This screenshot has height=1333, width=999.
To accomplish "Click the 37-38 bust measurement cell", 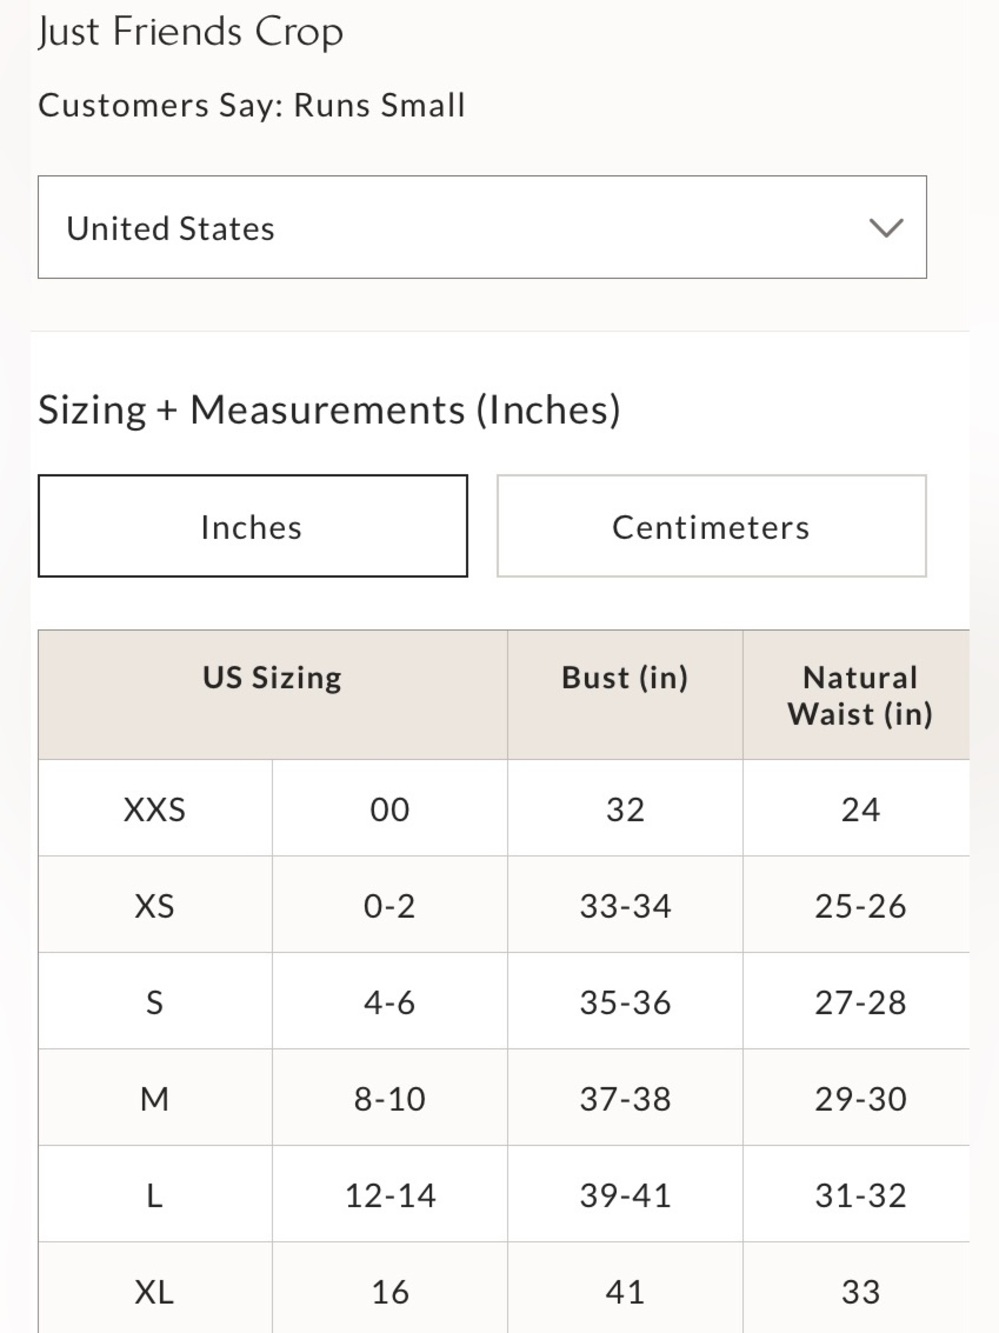I will coord(625,1098).
